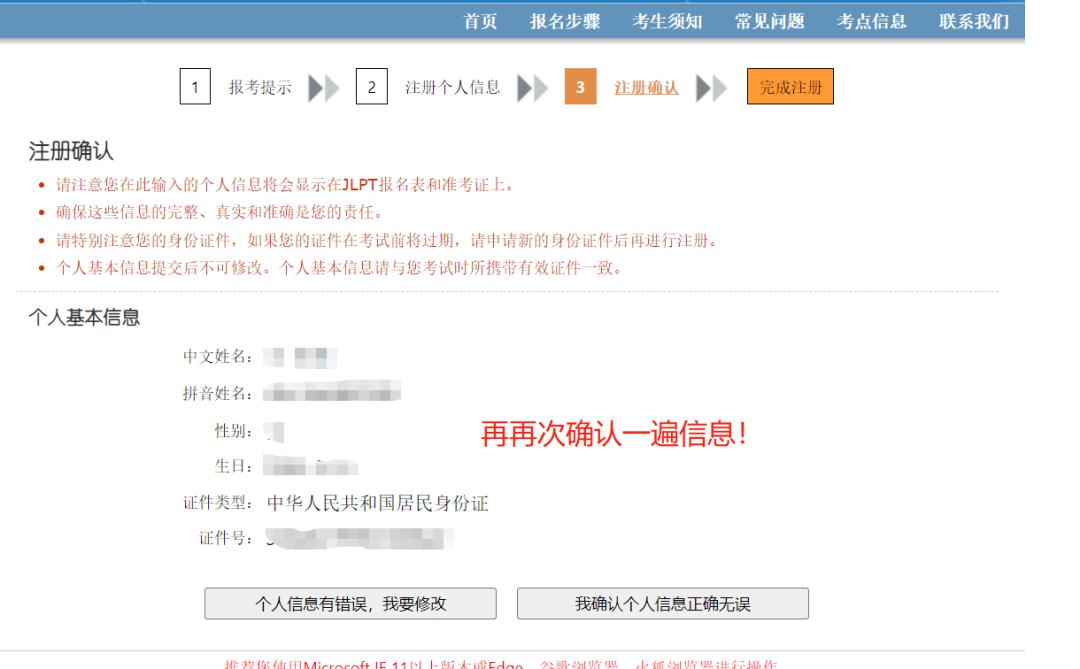Screen dimensions: 1080x669
Task: Click the 性别 field label
Action: (x=234, y=431)
